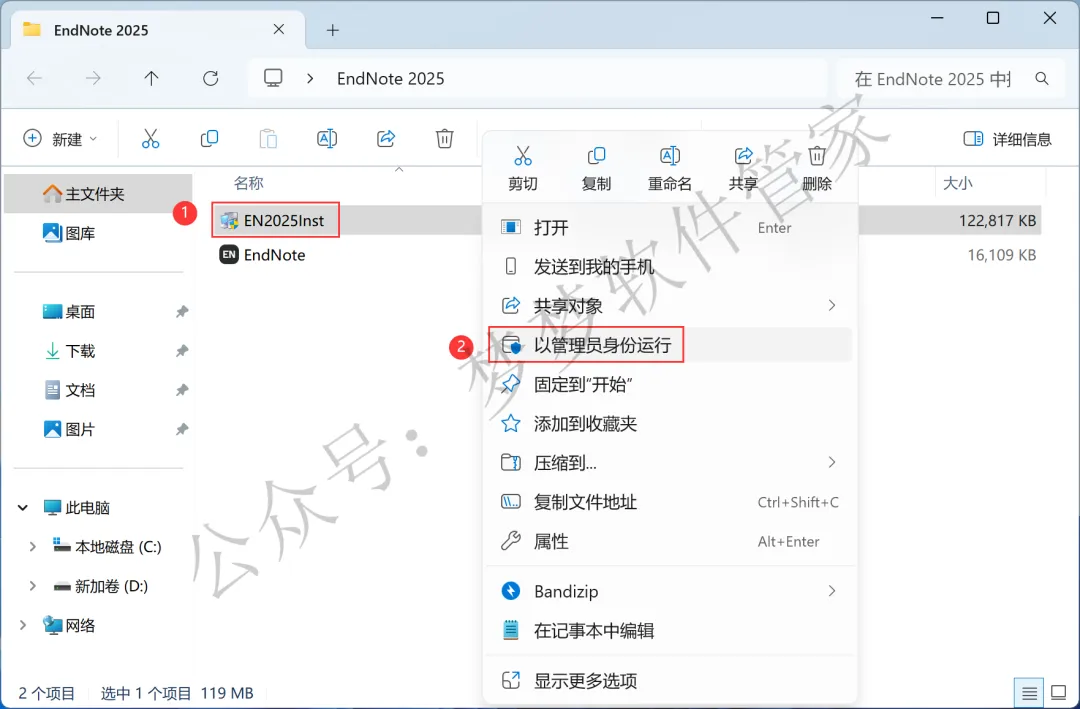The height and width of the screenshot is (709, 1080).
Task: Open Bandizip submenu arrow
Action: coord(832,591)
